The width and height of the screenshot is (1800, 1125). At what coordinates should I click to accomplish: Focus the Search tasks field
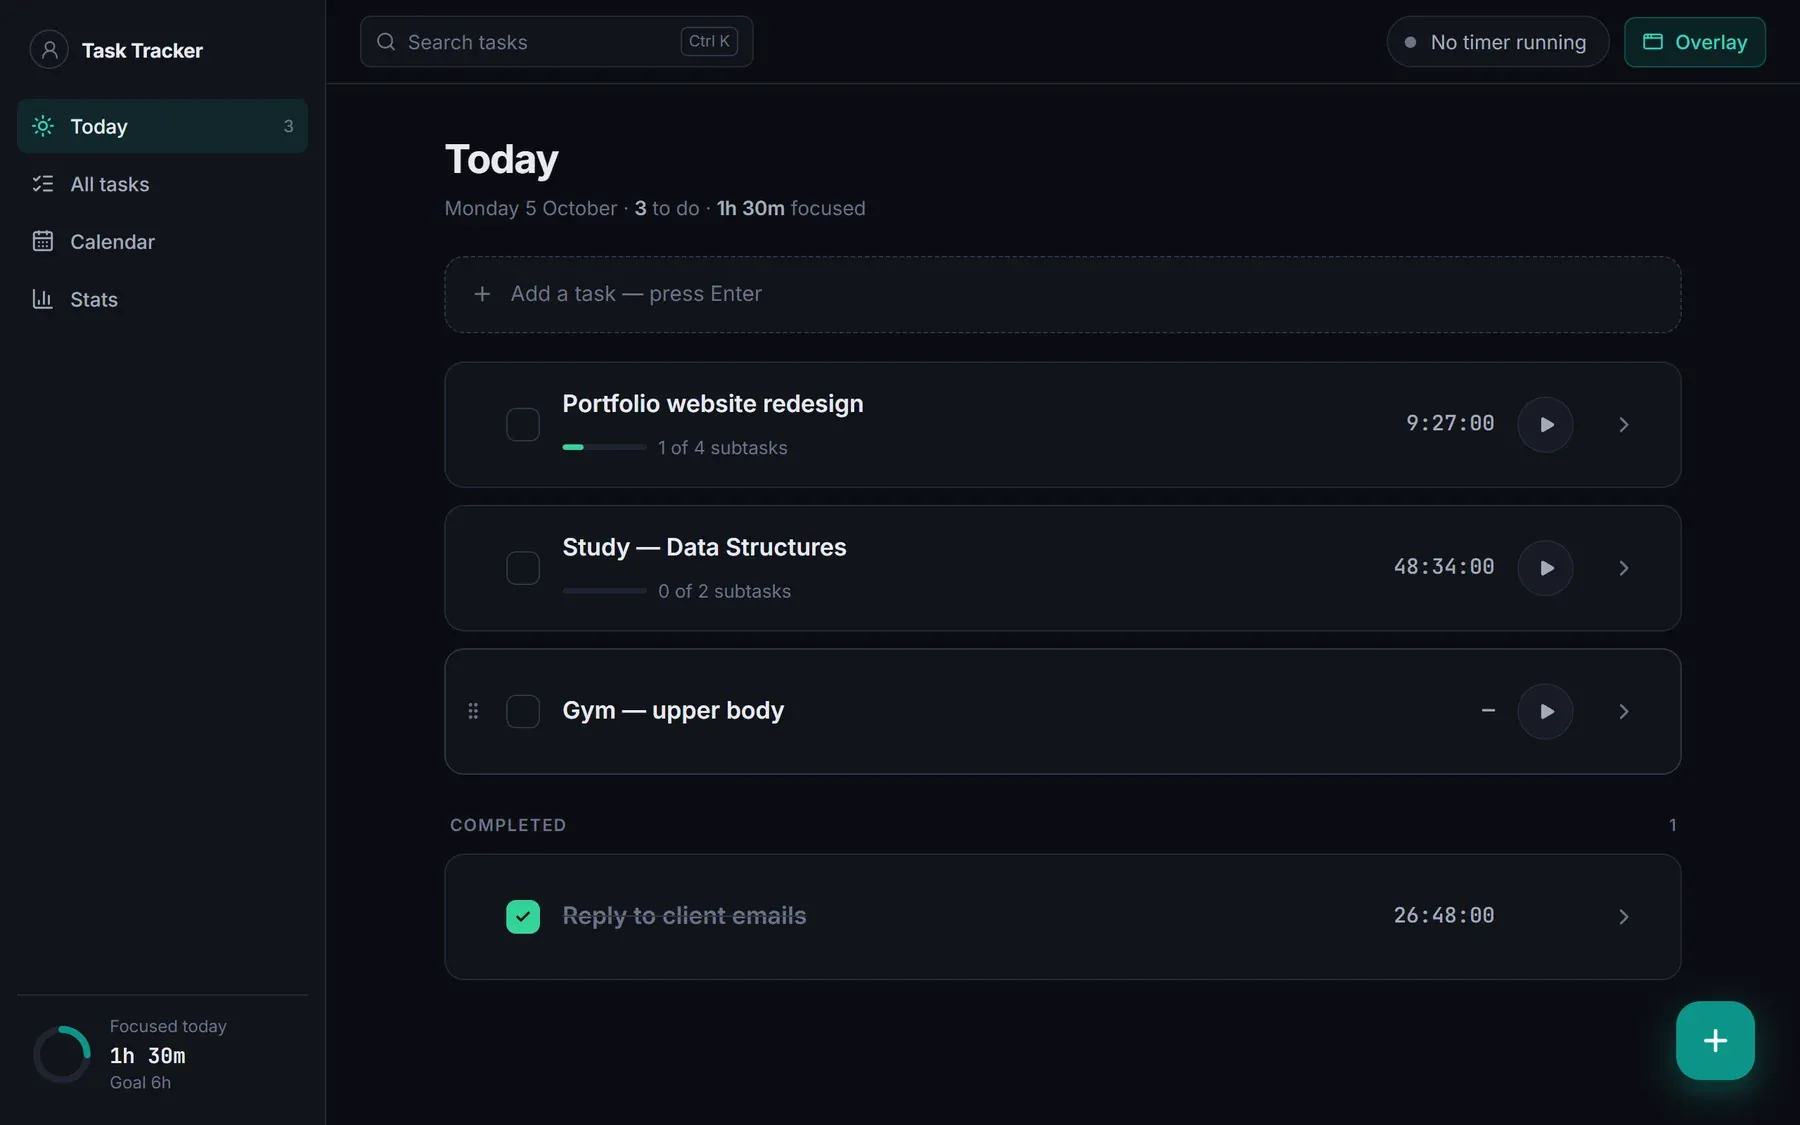[x=556, y=42]
